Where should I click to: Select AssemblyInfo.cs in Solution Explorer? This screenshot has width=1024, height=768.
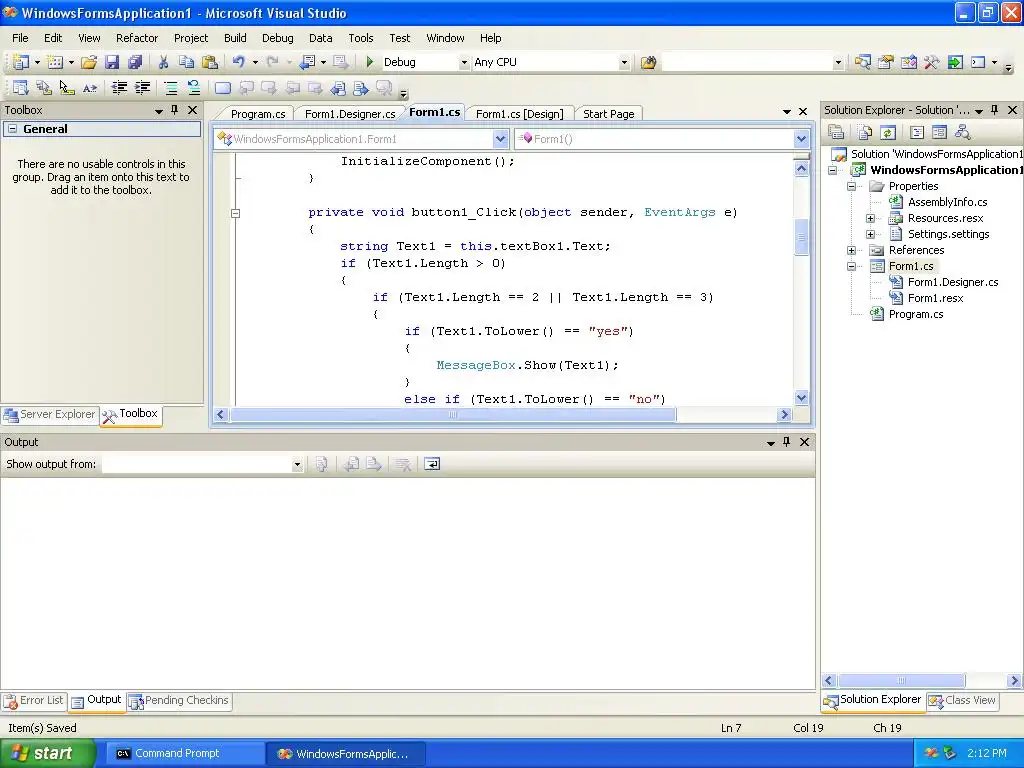pyautogui.click(x=947, y=202)
